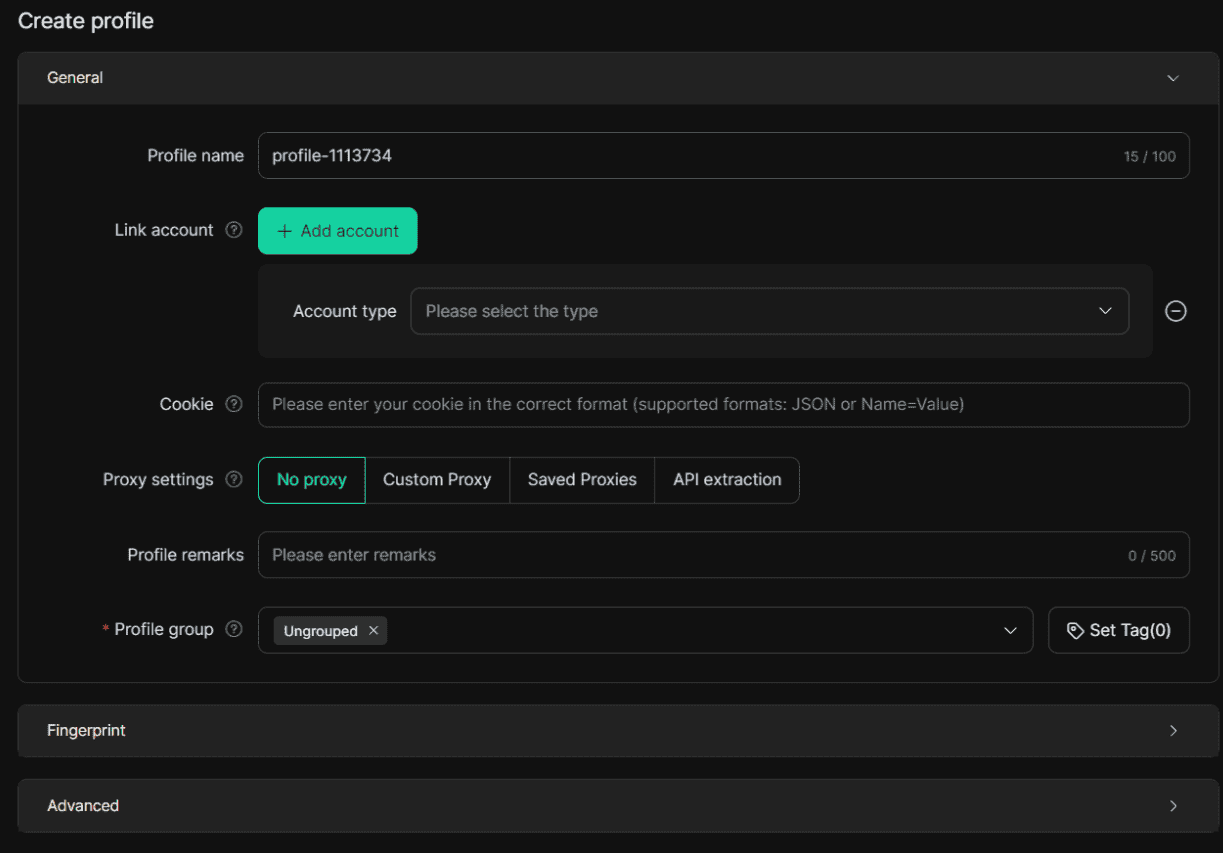Click the Profile remarks label
The height and width of the screenshot is (853, 1223).
click(186, 554)
